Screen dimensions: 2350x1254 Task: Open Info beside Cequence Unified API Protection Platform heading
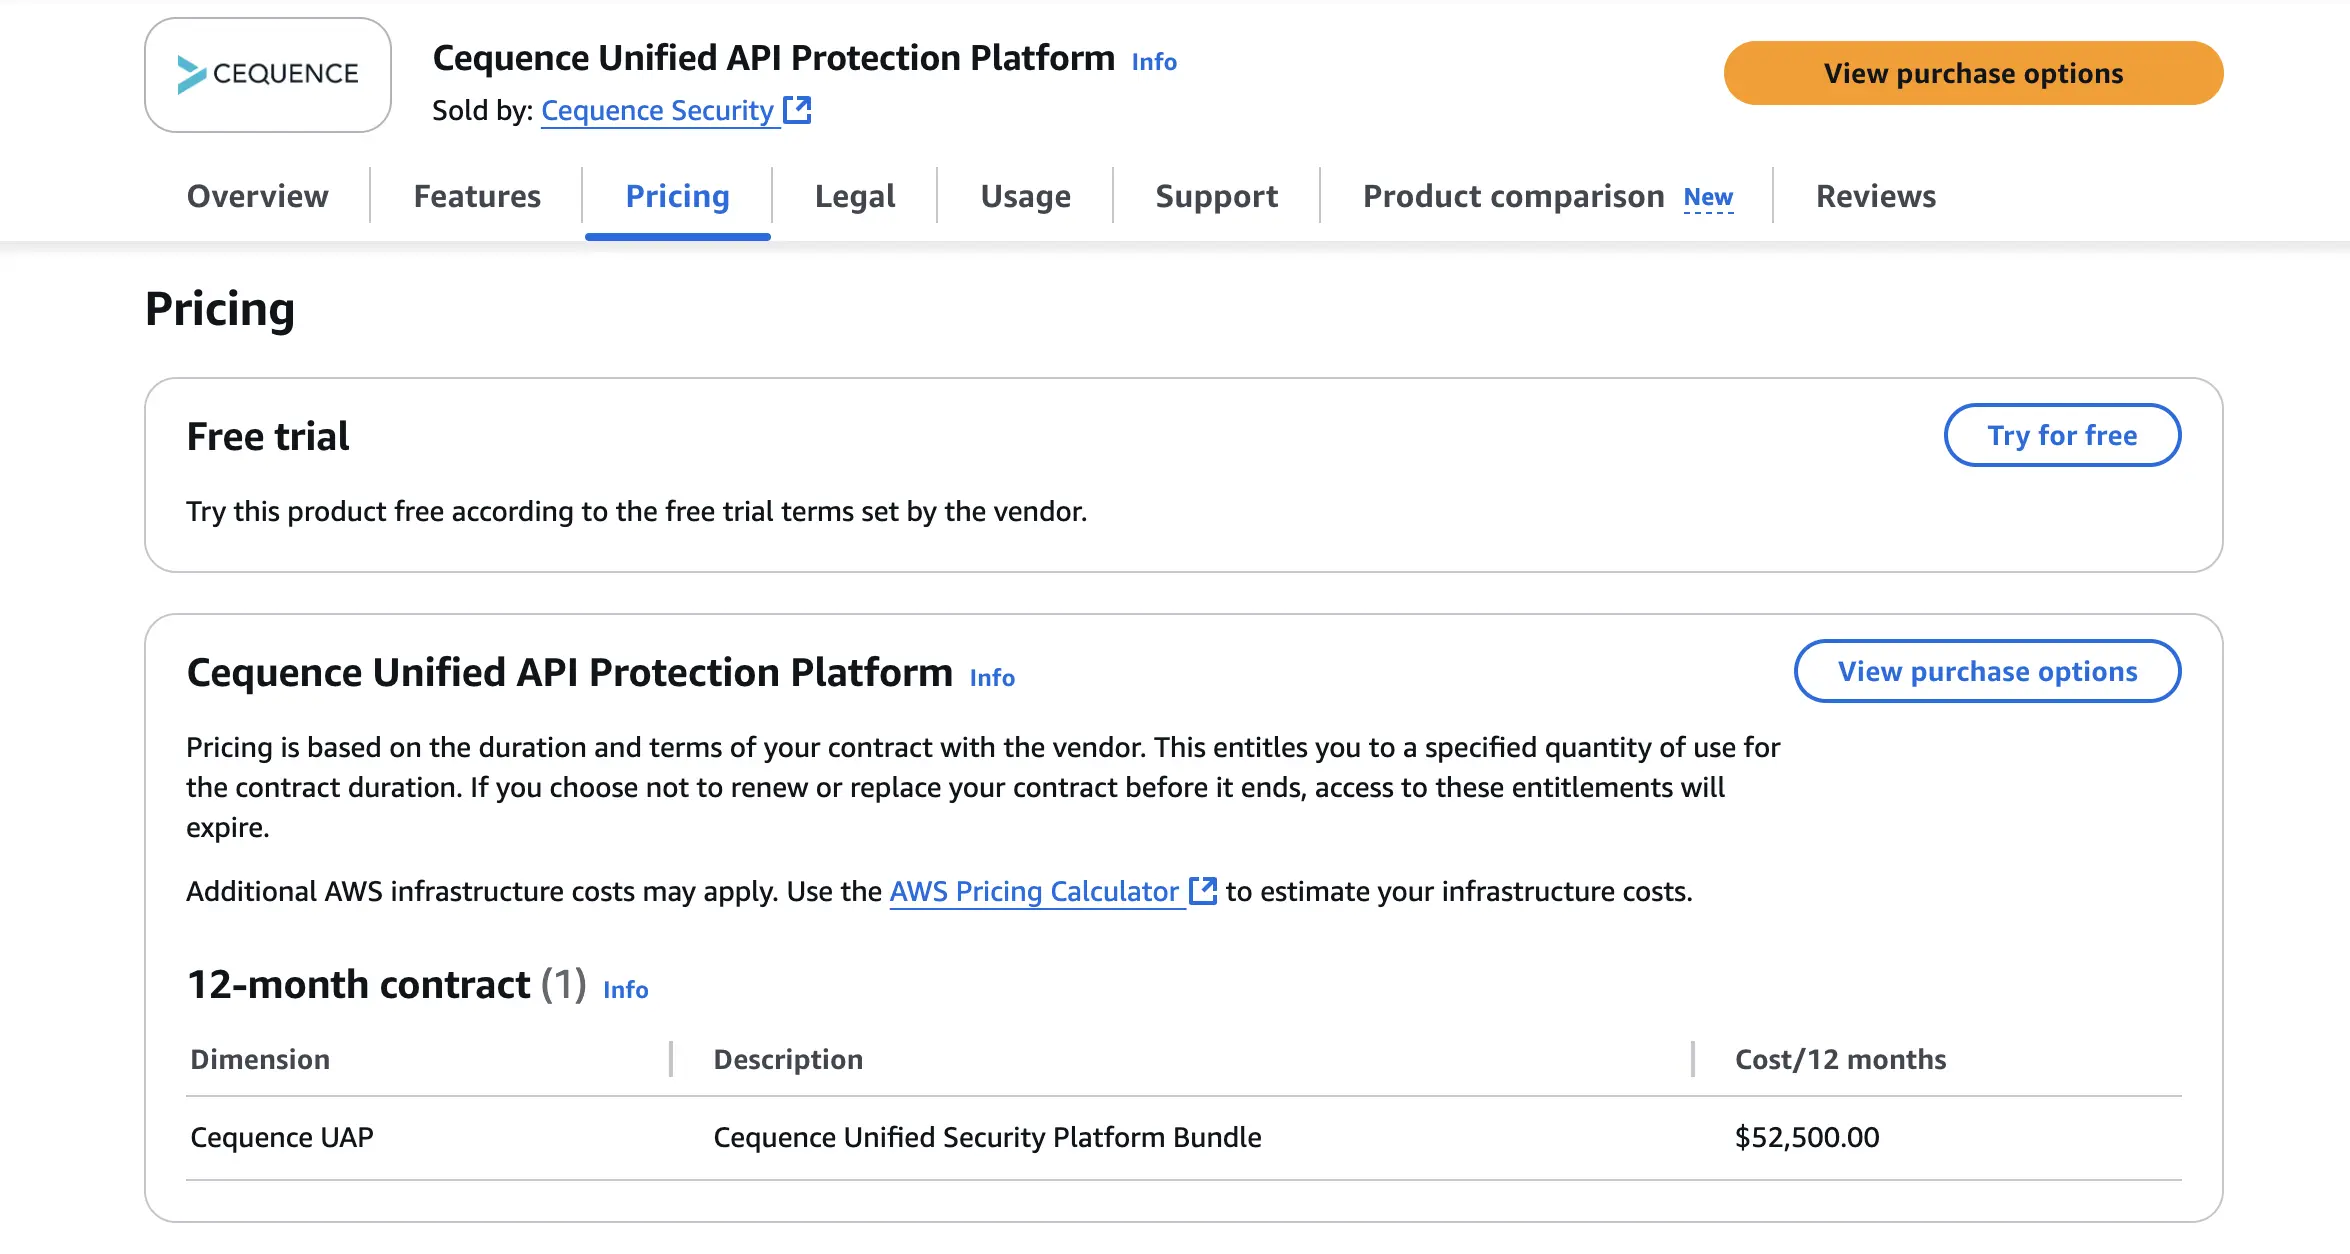tap(991, 677)
